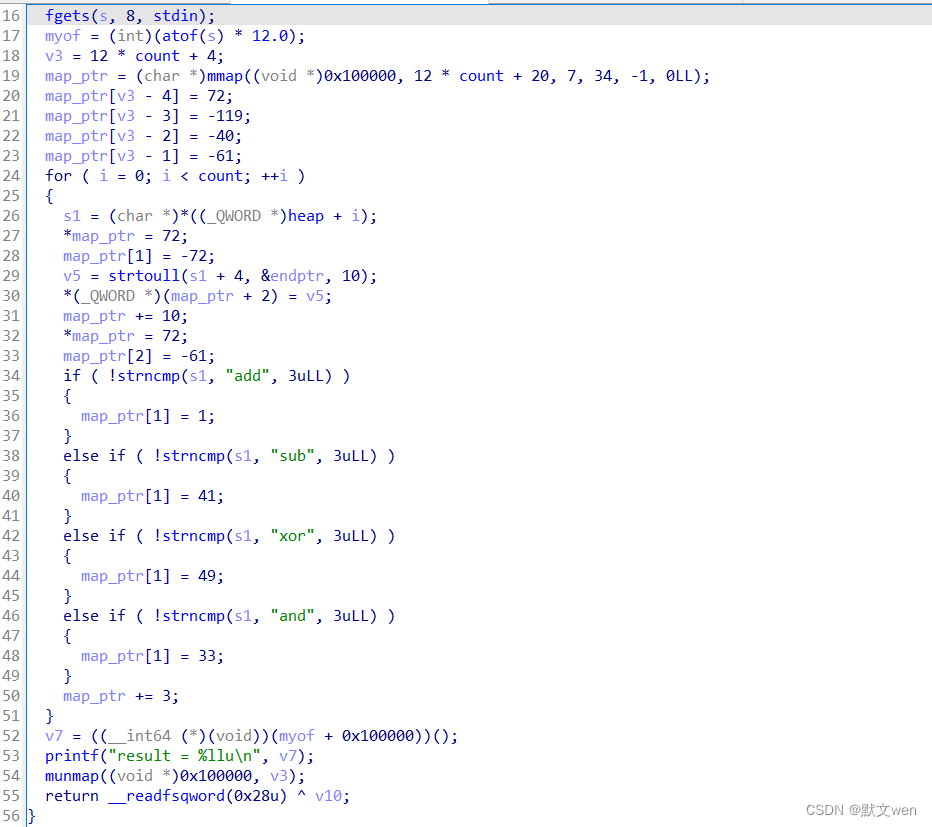The width and height of the screenshot is (932, 827).
Task: Click the string literal "xor"
Action: (291, 535)
